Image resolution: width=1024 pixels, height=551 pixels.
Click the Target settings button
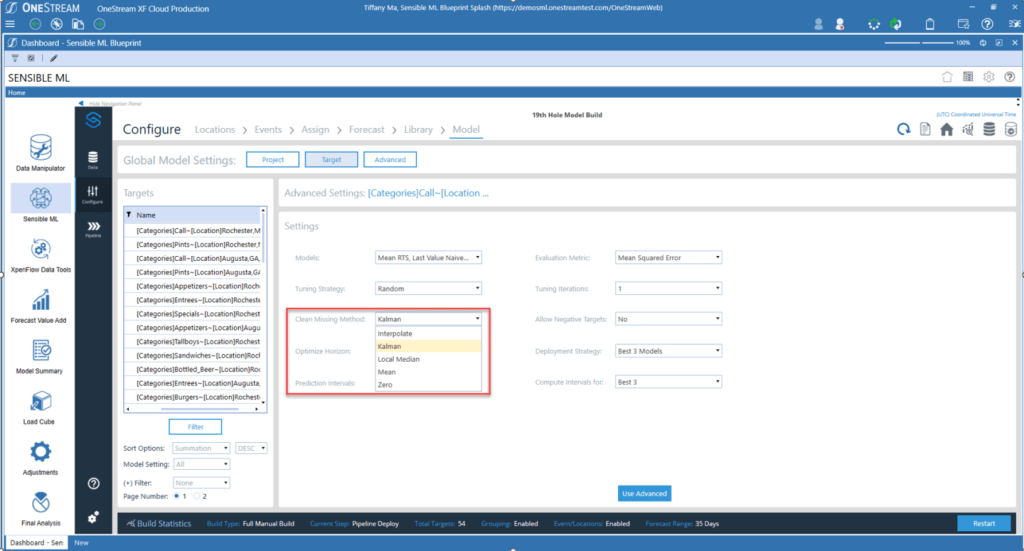[x=331, y=159]
